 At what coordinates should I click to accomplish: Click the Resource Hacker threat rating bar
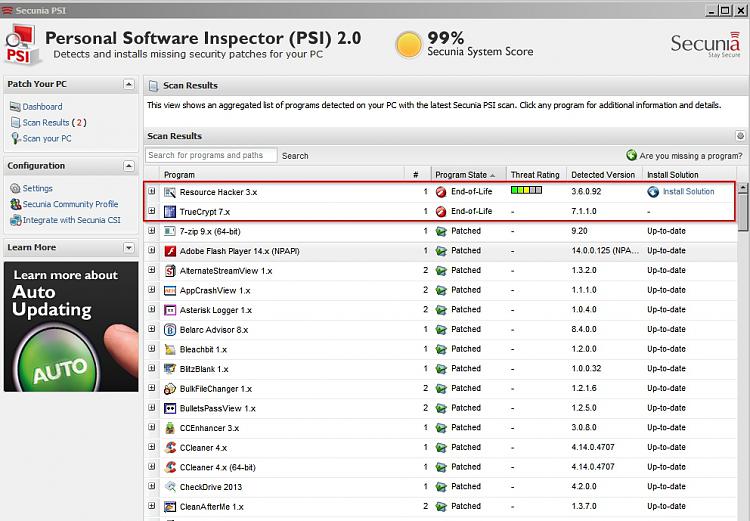526,190
